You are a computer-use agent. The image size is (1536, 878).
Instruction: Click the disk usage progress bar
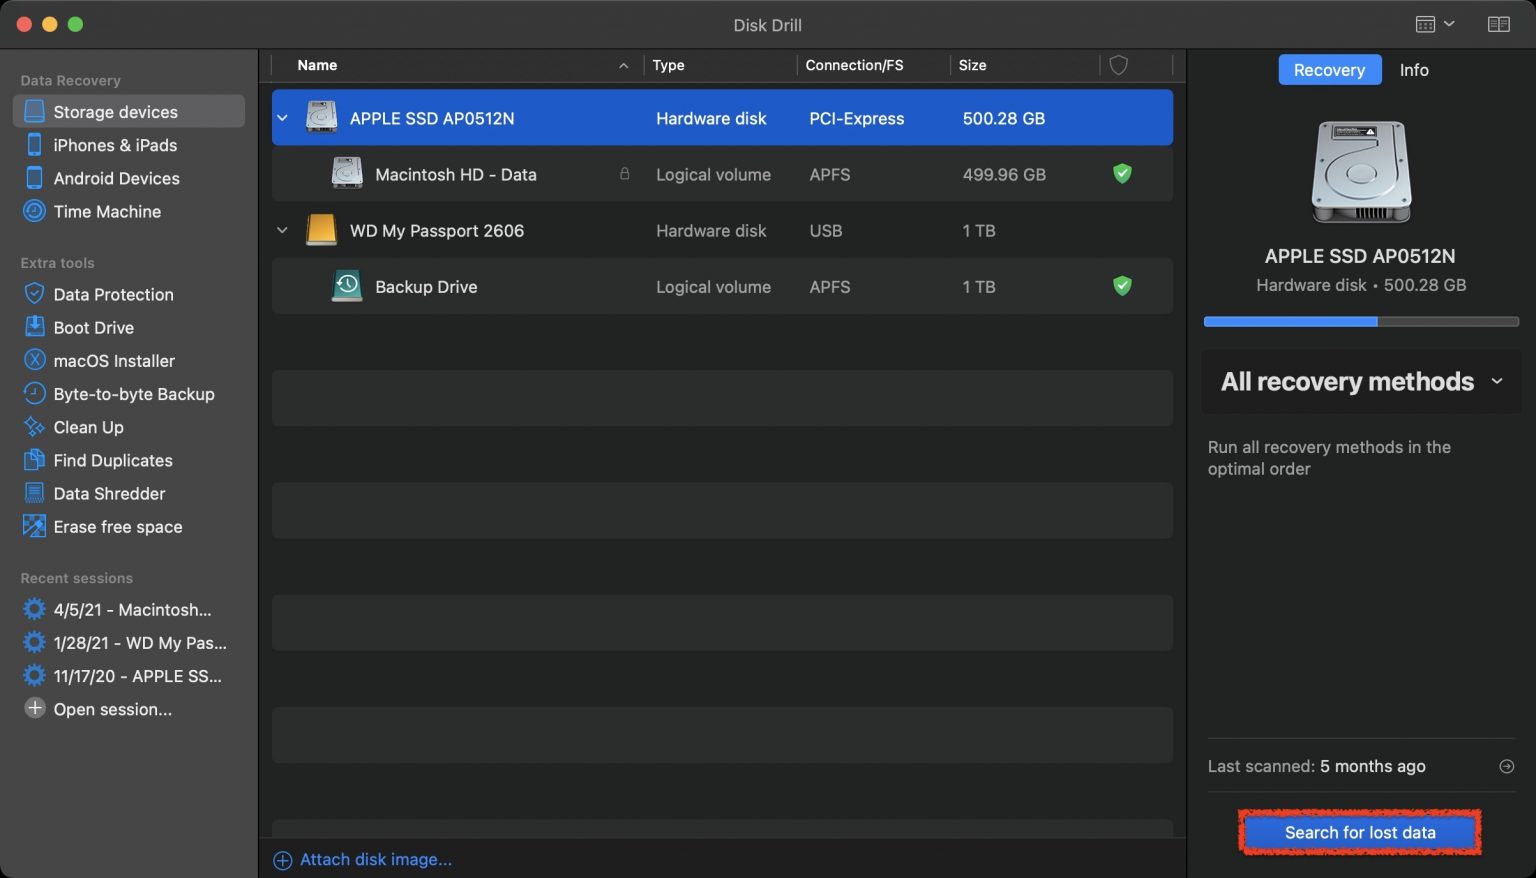1361,322
